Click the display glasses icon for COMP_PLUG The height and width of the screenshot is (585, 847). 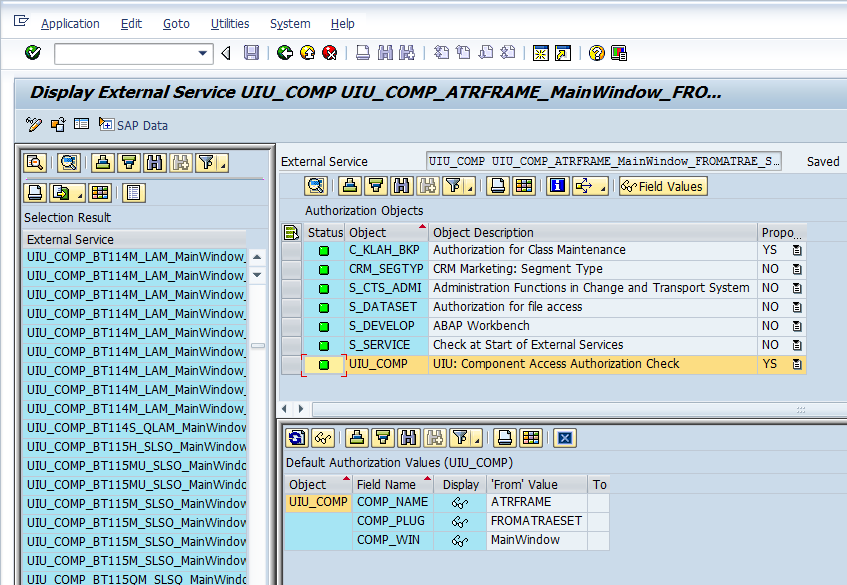pyautogui.click(x=460, y=521)
